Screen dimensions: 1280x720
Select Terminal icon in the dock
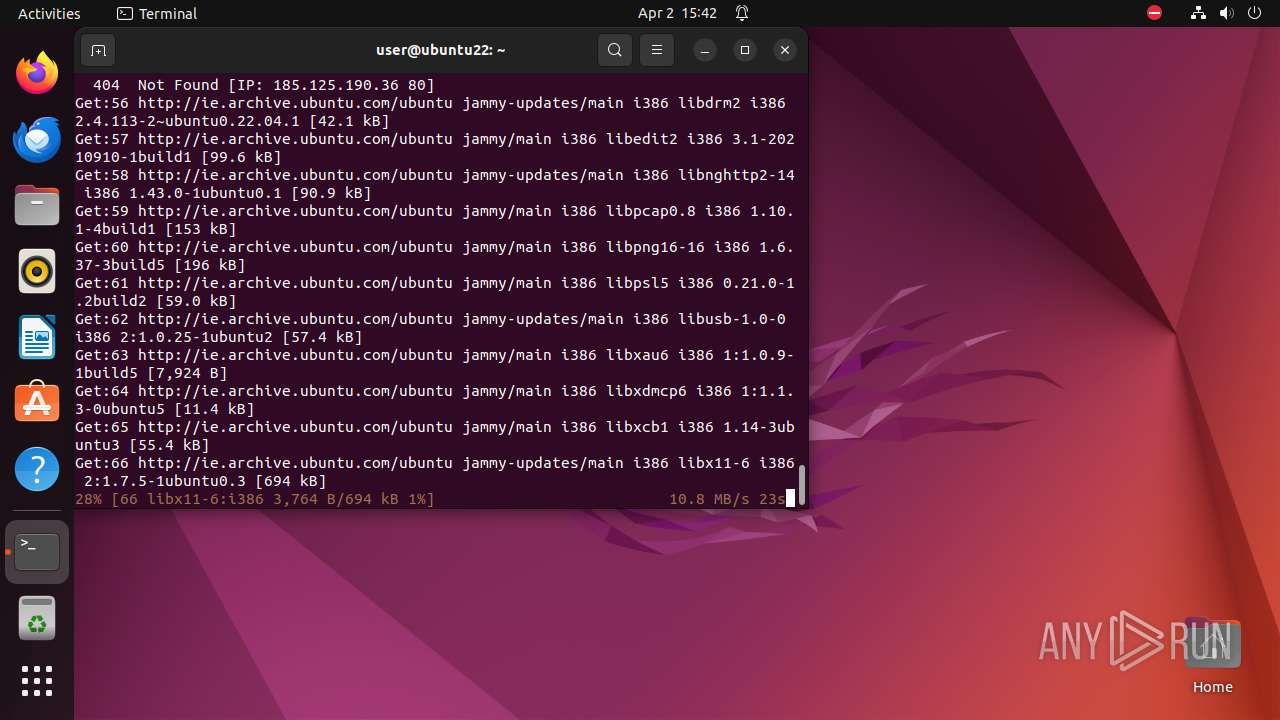37,552
